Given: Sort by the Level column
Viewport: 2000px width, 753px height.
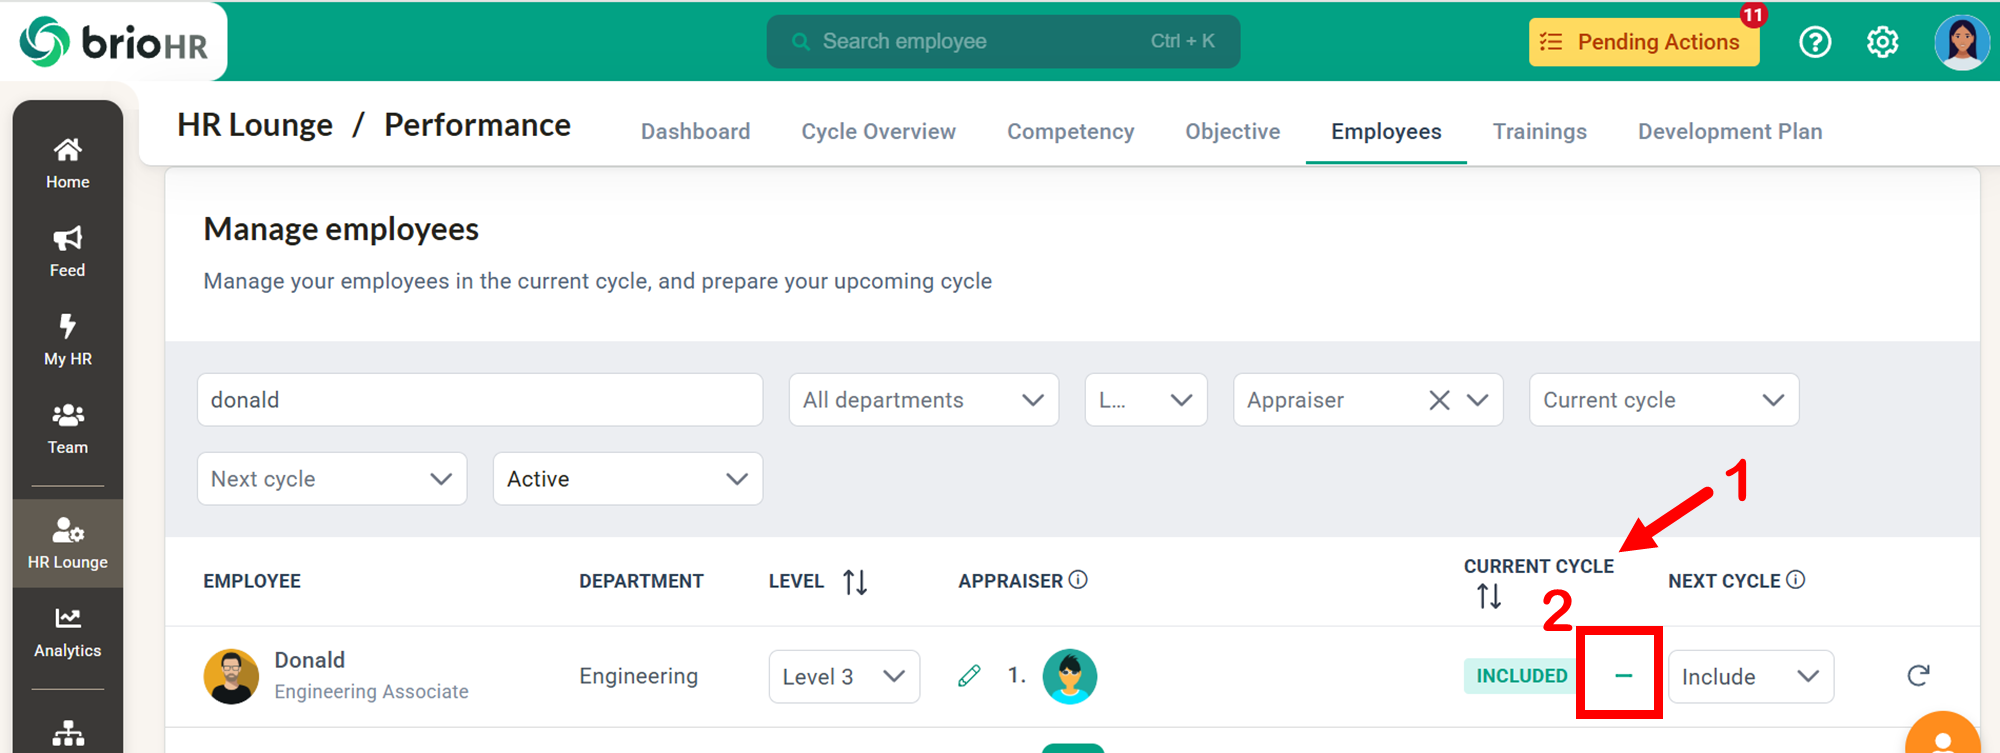Looking at the screenshot, I should click(x=854, y=582).
